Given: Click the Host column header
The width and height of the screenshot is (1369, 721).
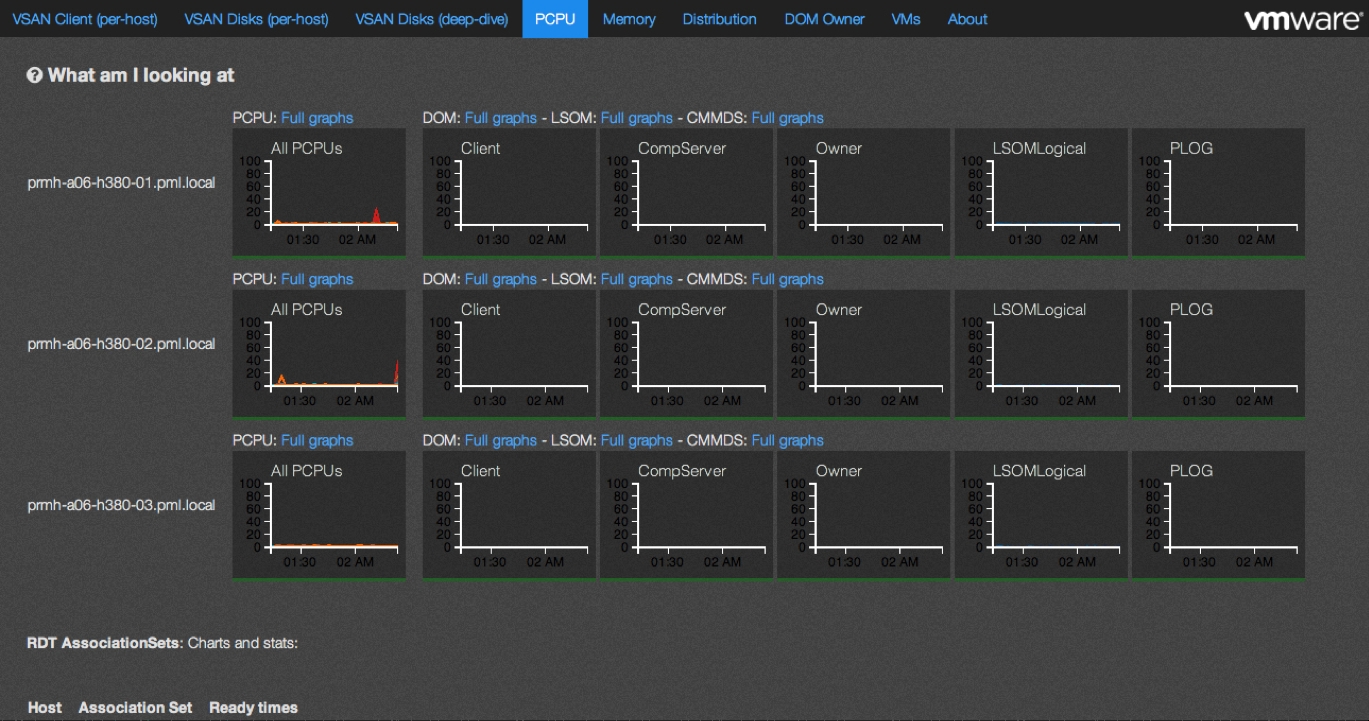Looking at the screenshot, I should (x=45, y=707).
